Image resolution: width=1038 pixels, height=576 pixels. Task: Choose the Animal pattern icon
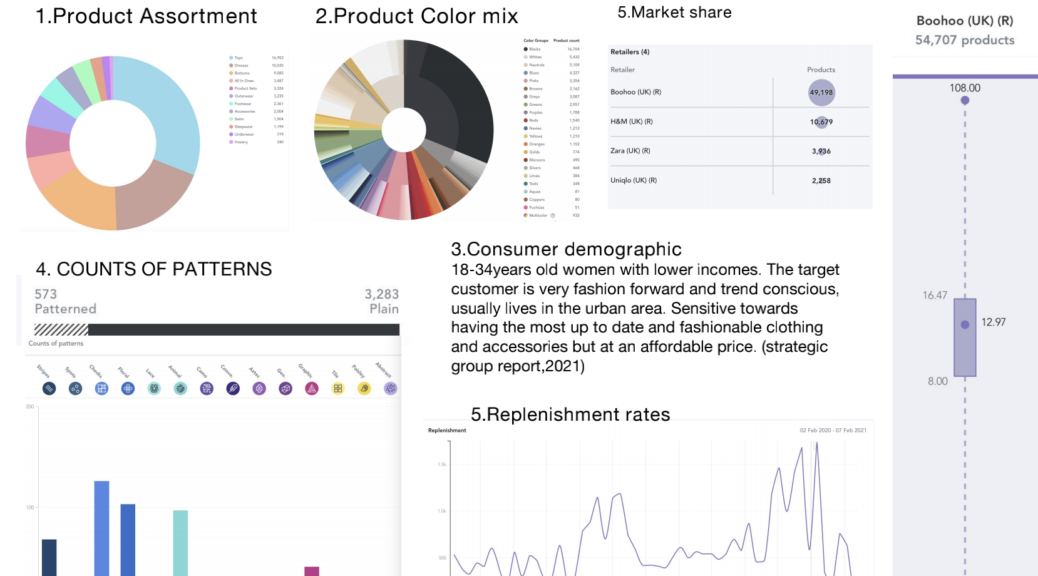(180, 389)
